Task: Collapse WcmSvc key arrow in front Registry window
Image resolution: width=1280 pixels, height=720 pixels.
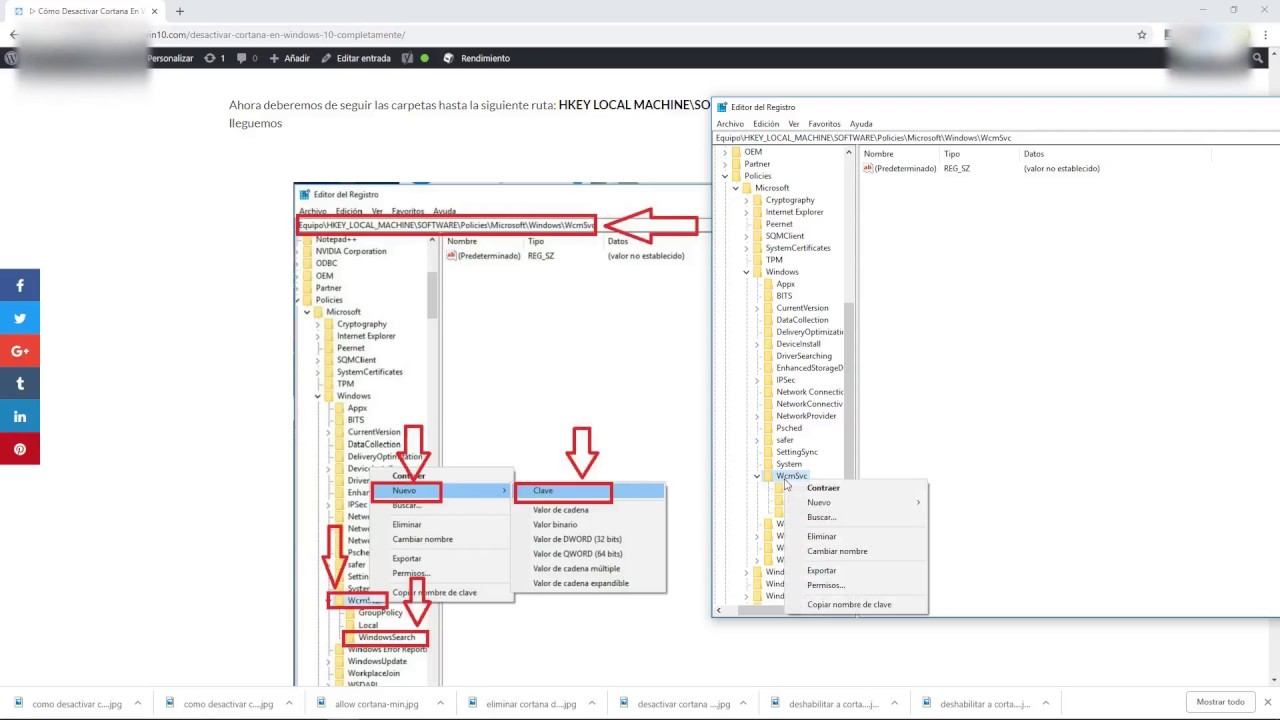Action: tap(757, 476)
